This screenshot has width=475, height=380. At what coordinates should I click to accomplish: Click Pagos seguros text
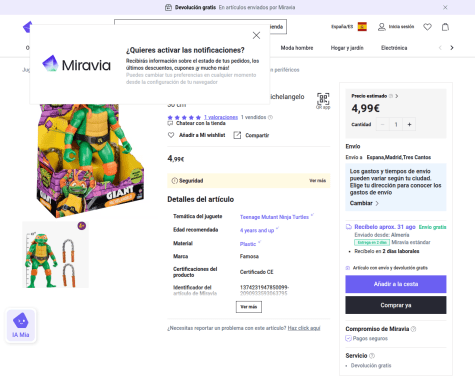click(x=370, y=339)
